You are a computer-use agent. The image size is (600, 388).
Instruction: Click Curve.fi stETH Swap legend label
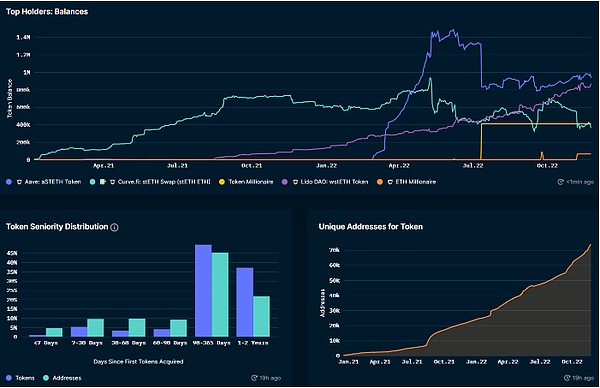coord(164,182)
